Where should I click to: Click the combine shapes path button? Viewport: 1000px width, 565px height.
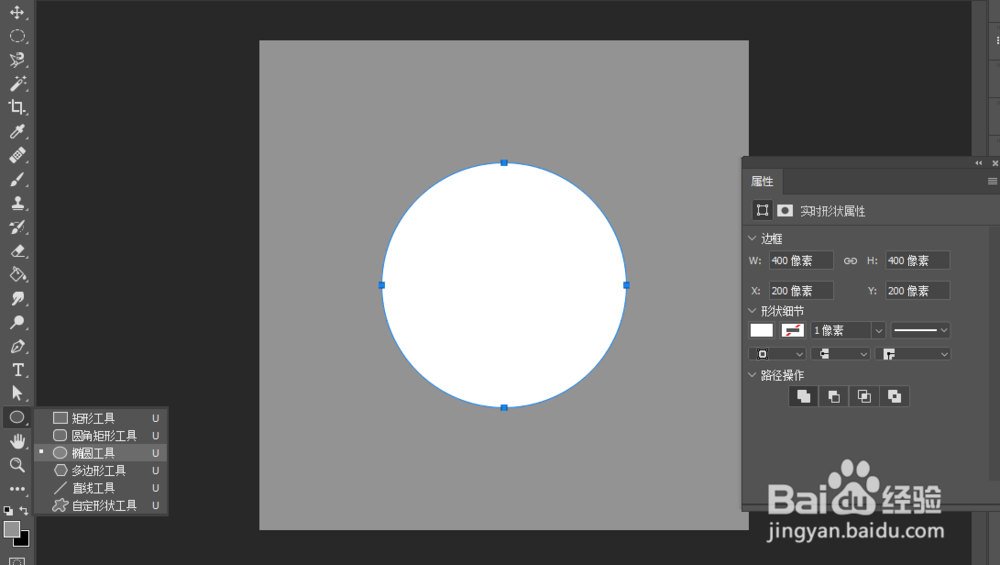point(804,397)
